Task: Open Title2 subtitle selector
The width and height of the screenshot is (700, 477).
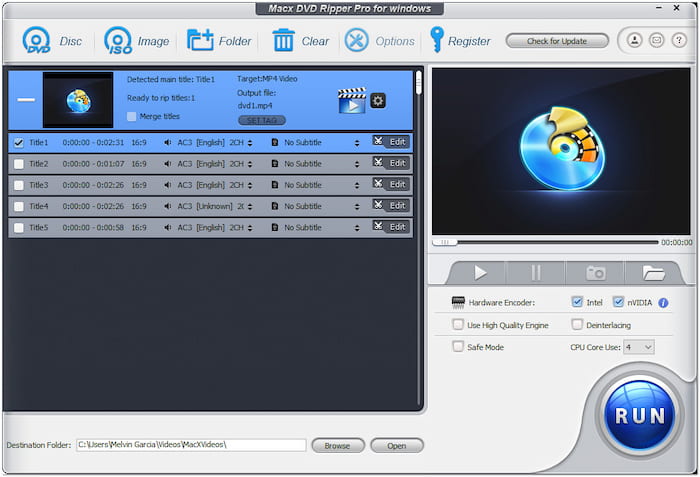Action: tap(357, 164)
